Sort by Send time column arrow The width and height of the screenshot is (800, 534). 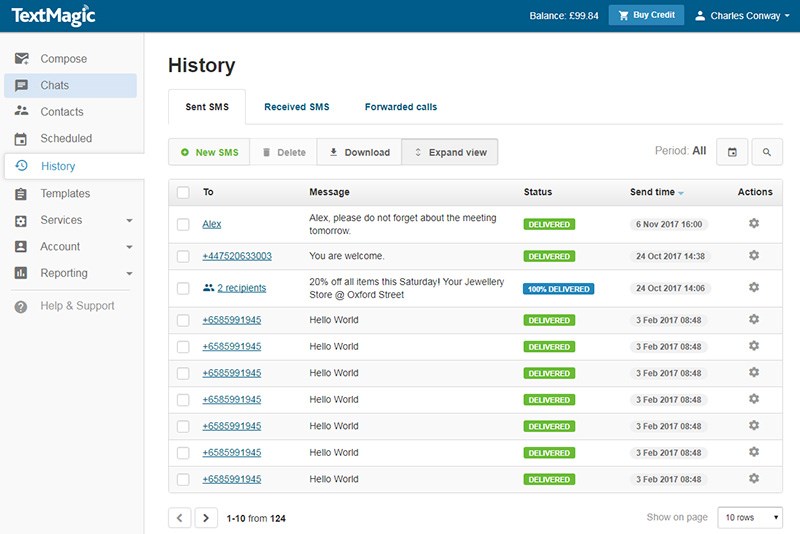681,193
